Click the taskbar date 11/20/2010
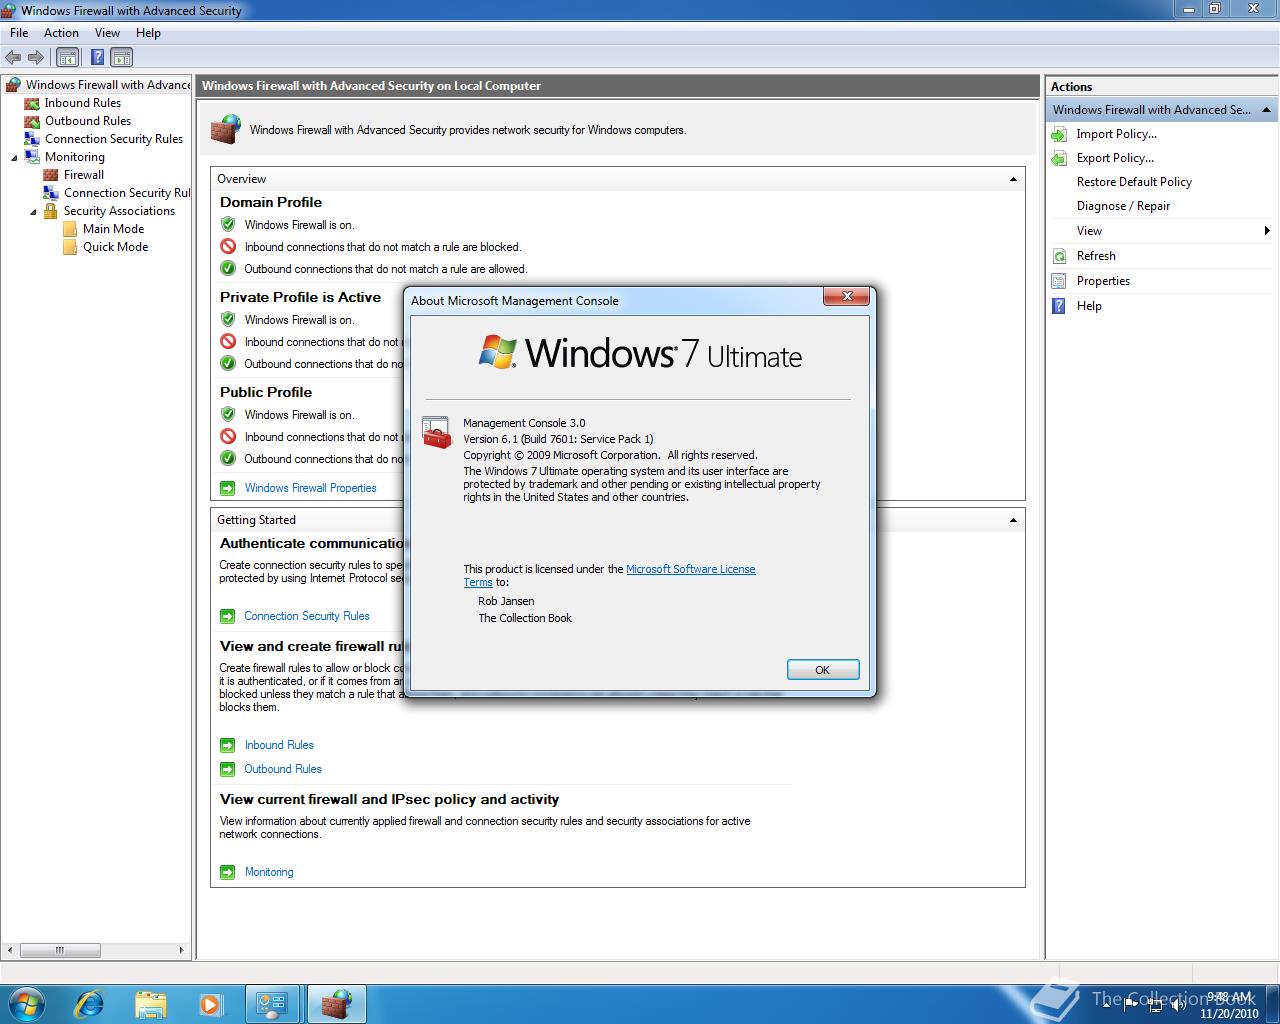Screen dimensions: 1280x1024 tap(1229, 1013)
